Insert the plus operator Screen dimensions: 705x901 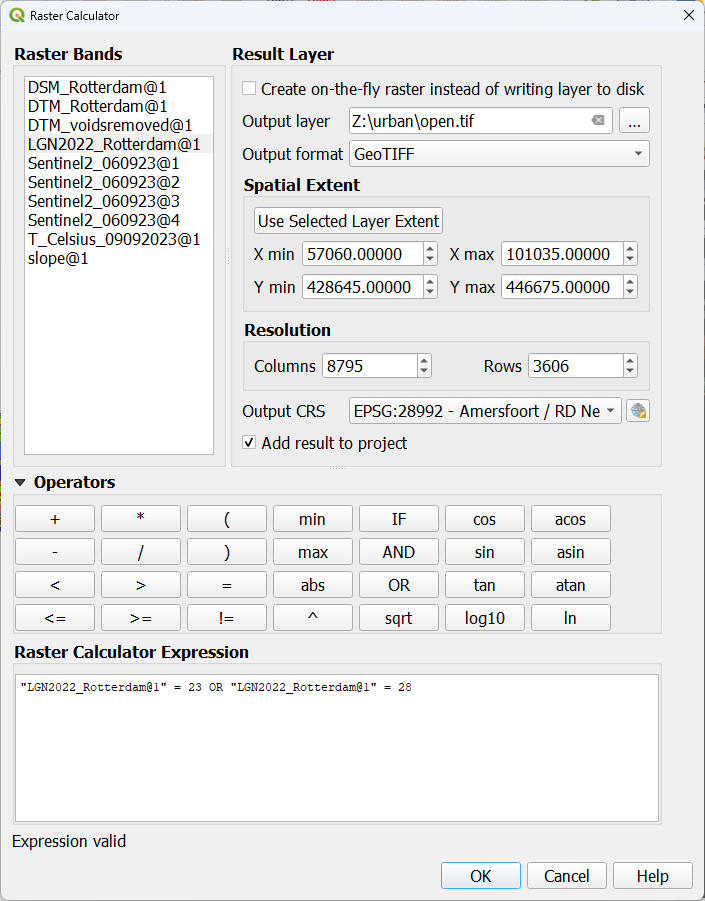pyautogui.click(x=55, y=519)
